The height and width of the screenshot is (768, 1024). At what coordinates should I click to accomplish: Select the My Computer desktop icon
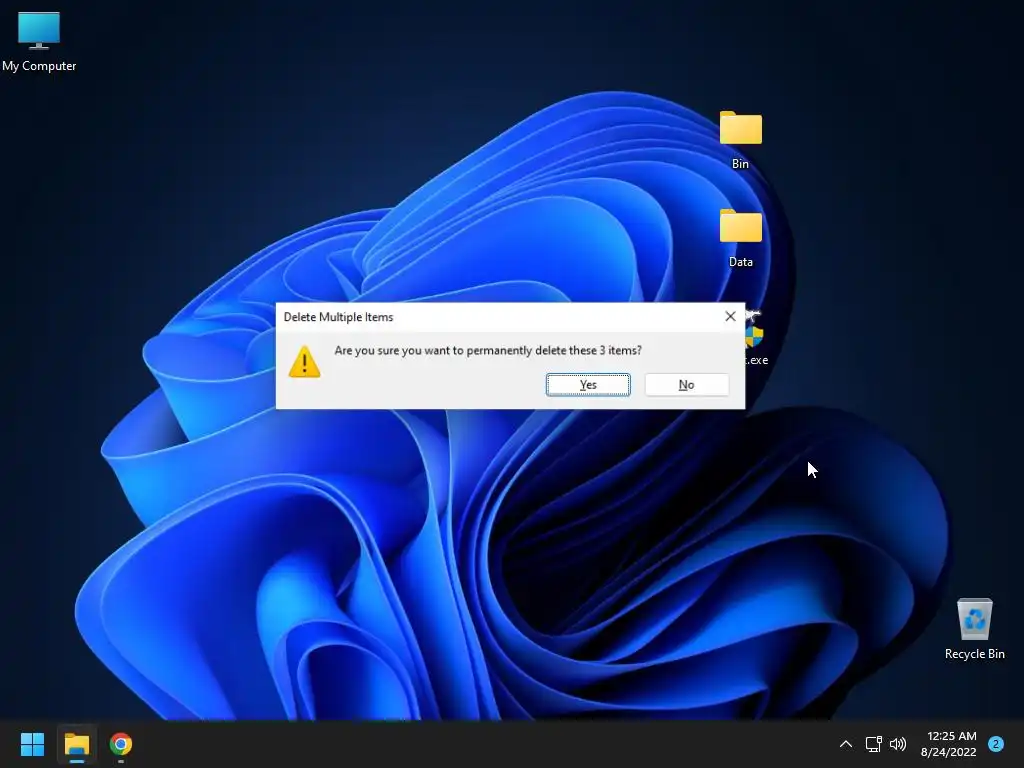click(x=39, y=42)
